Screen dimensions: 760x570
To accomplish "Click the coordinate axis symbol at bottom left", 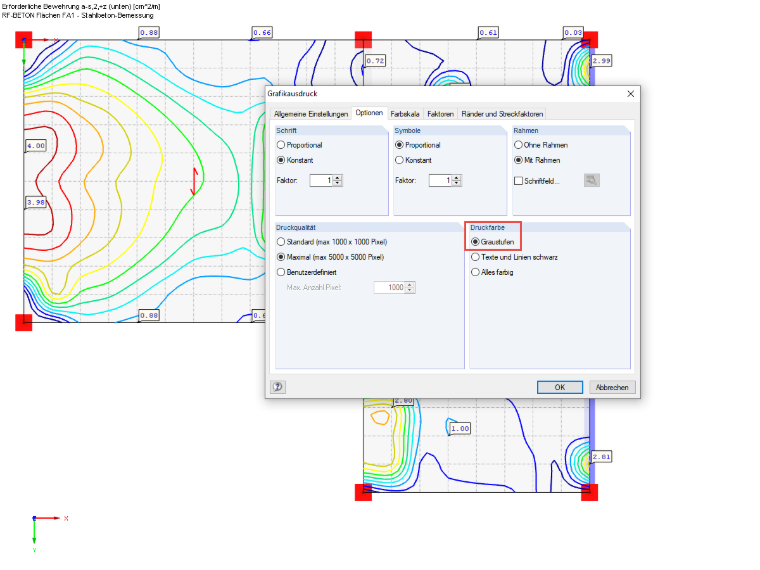I will tap(48, 533).
